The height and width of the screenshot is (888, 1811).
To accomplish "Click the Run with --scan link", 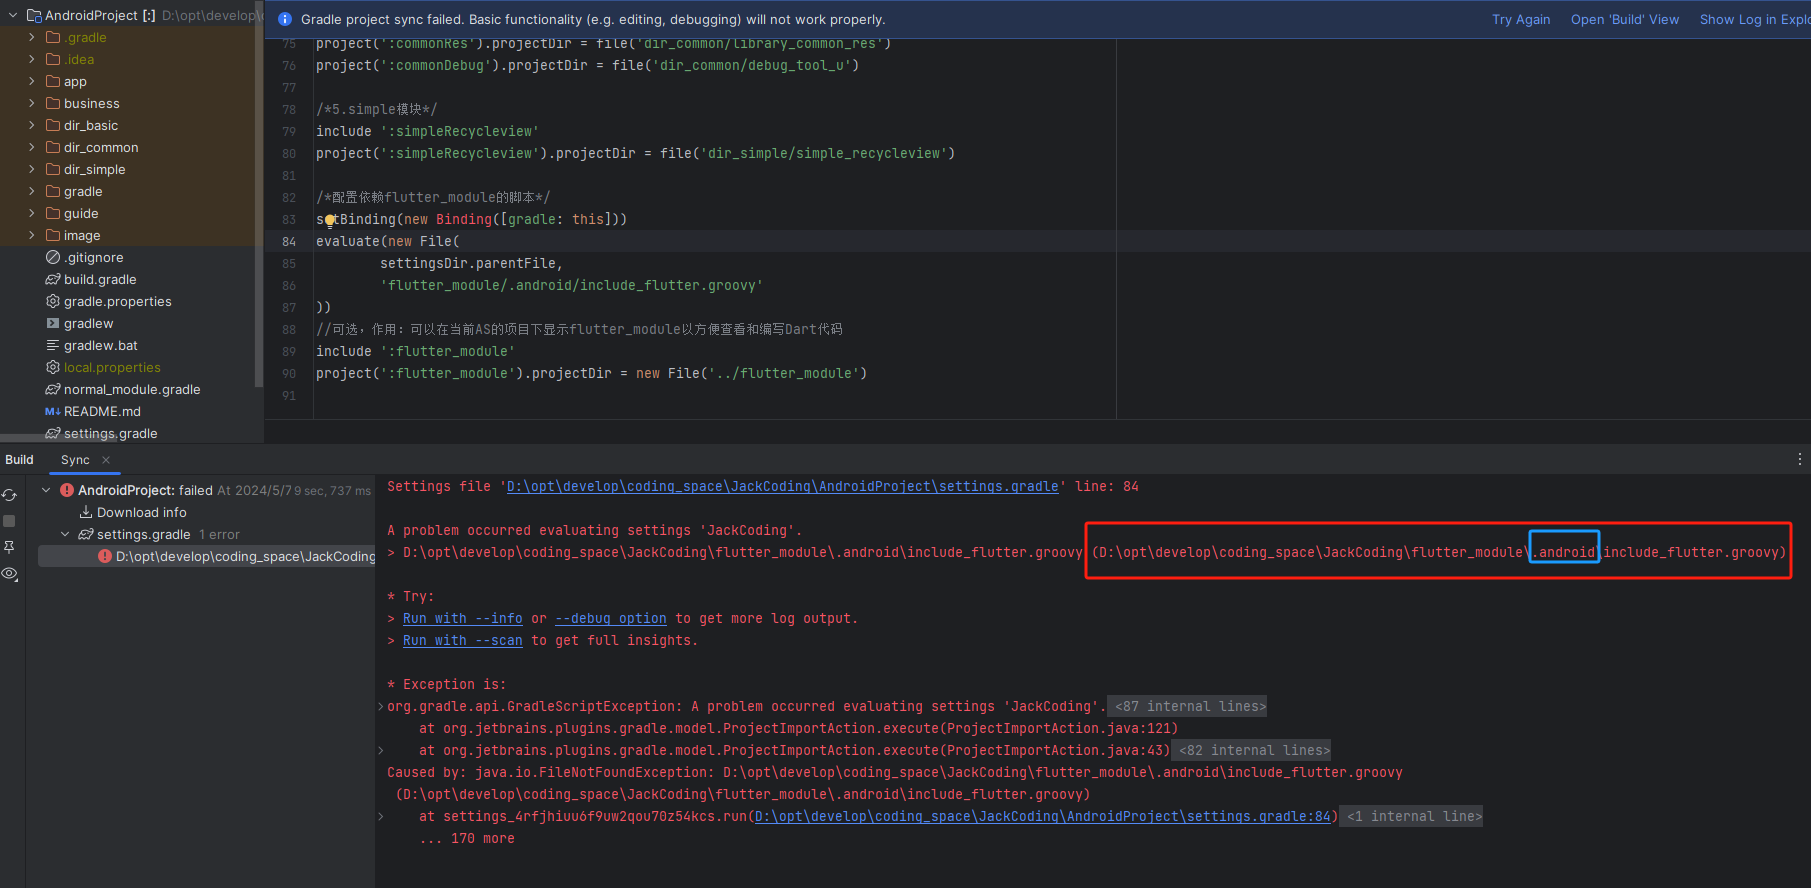I will tap(462, 640).
